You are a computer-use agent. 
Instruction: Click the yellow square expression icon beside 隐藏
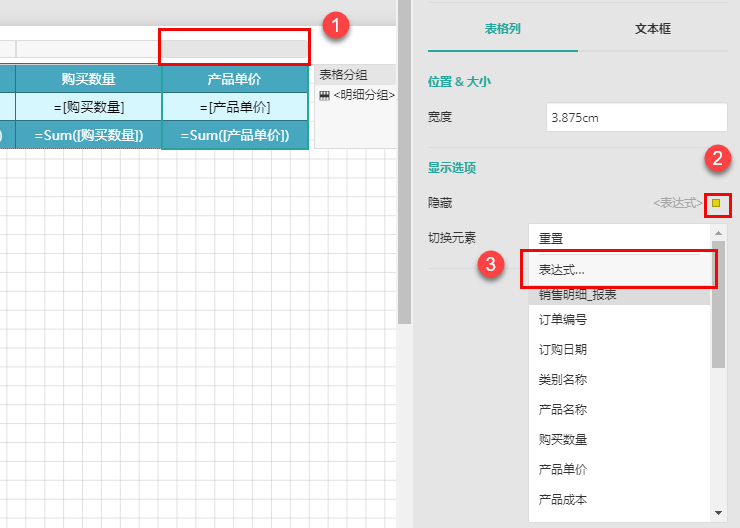(716, 203)
